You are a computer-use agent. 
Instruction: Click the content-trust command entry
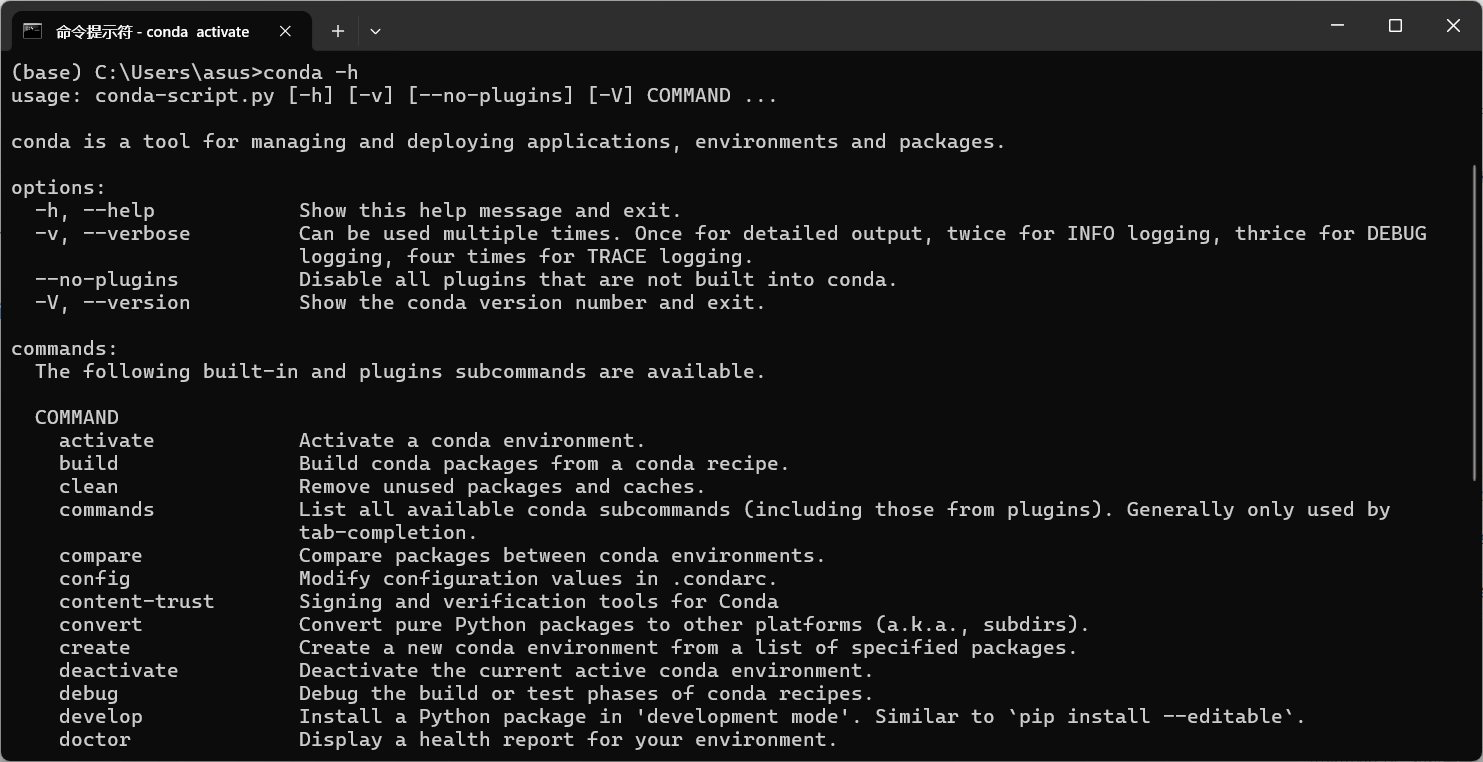pyautogui.click(x=136, y=601)
